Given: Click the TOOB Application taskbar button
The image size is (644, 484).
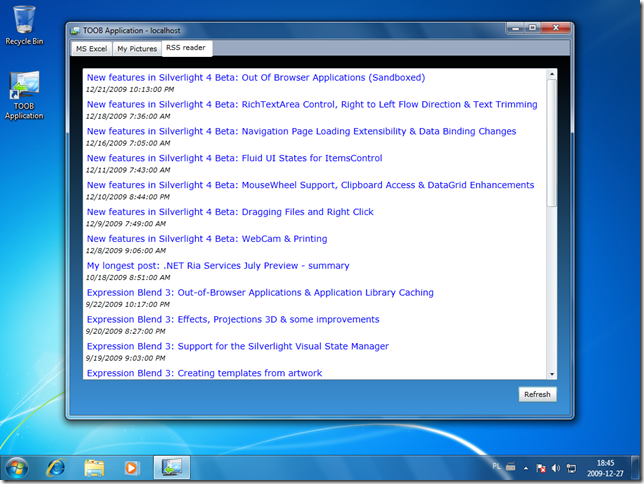Looking at the screenshot, I should 172,468.
